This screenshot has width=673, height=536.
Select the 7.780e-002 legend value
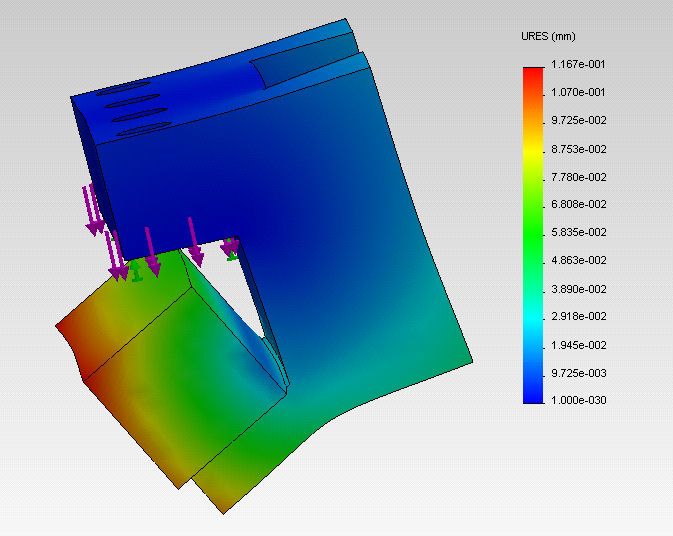click(579, 177)
